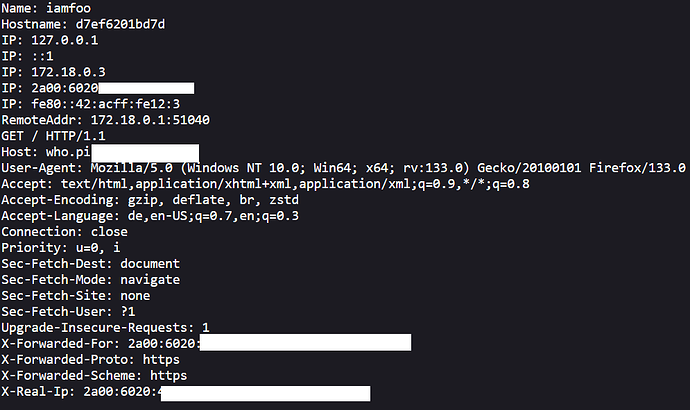Click the 'X-Forwarded-Proto: https' line

pyautogui.click(x=90, y=360)
